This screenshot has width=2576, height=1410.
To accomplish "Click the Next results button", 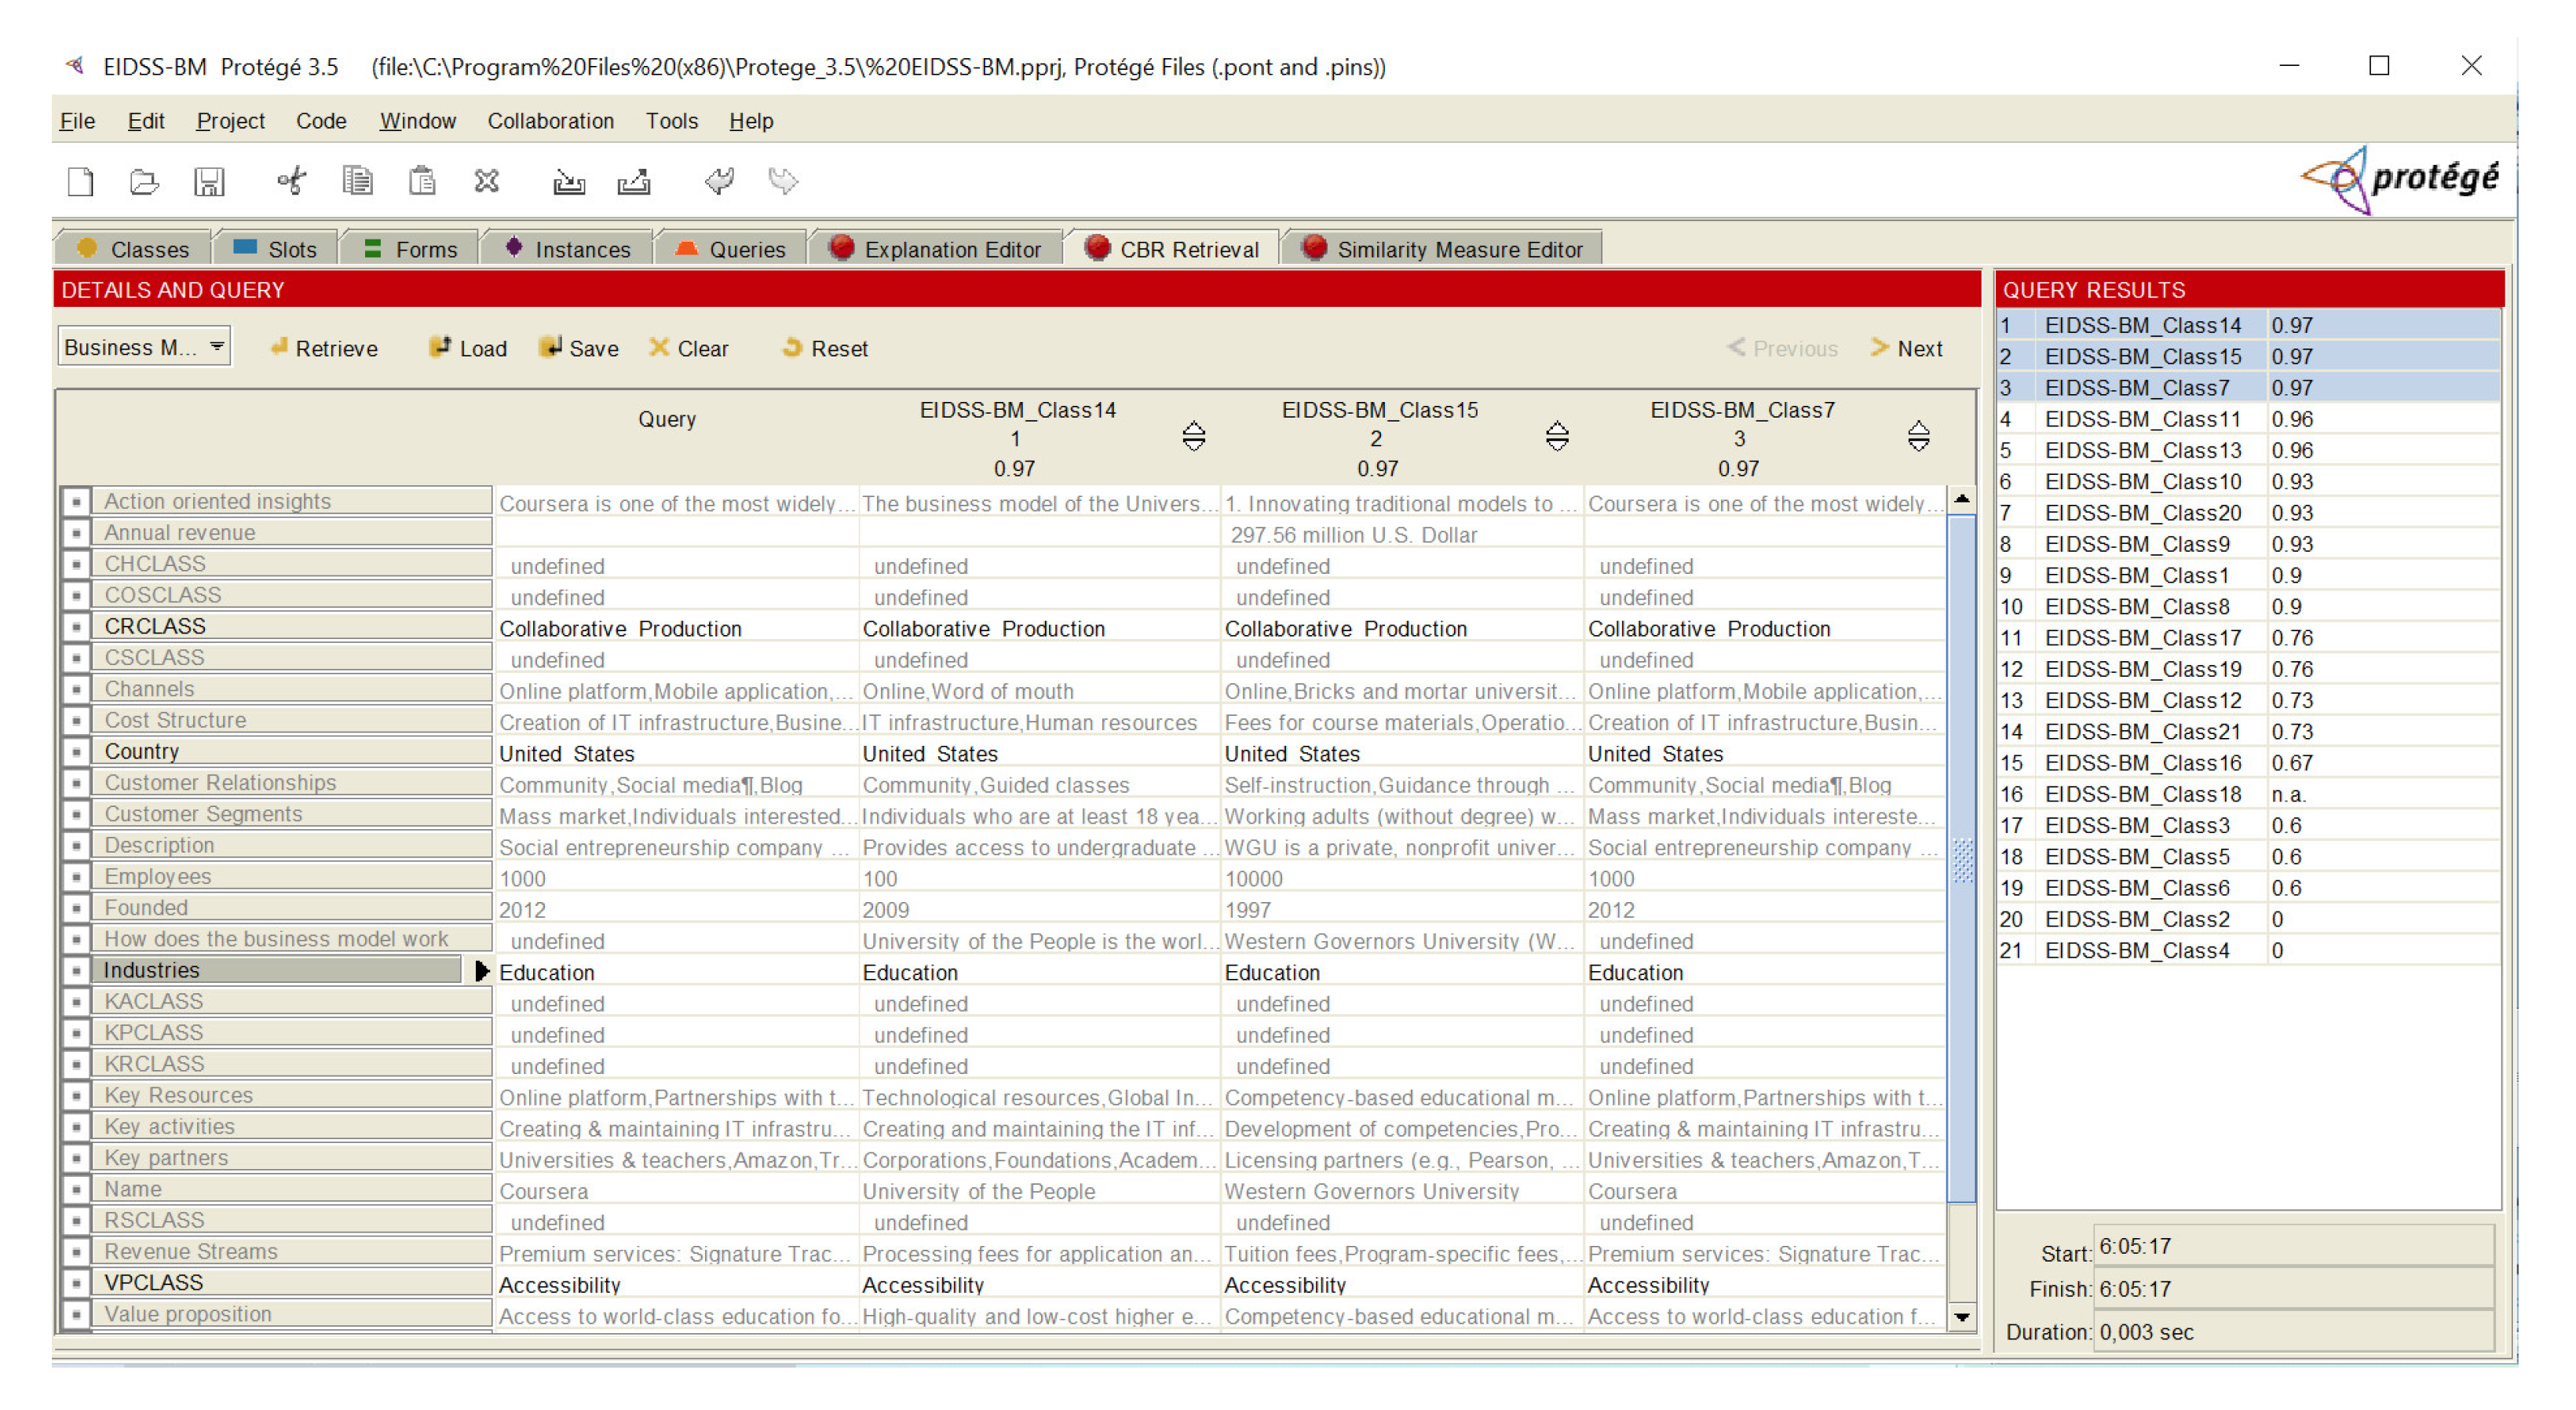I will pos(1906,348).
